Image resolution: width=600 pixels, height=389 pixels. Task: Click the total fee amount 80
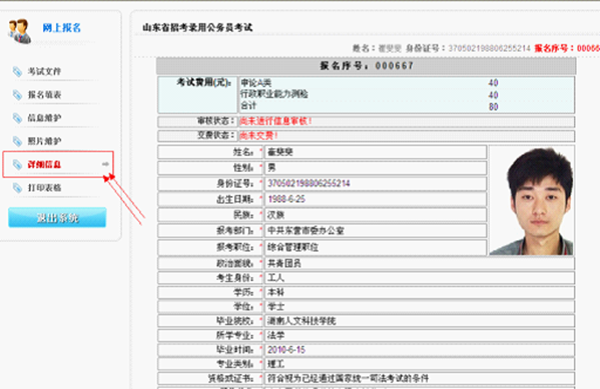point(493,107)
